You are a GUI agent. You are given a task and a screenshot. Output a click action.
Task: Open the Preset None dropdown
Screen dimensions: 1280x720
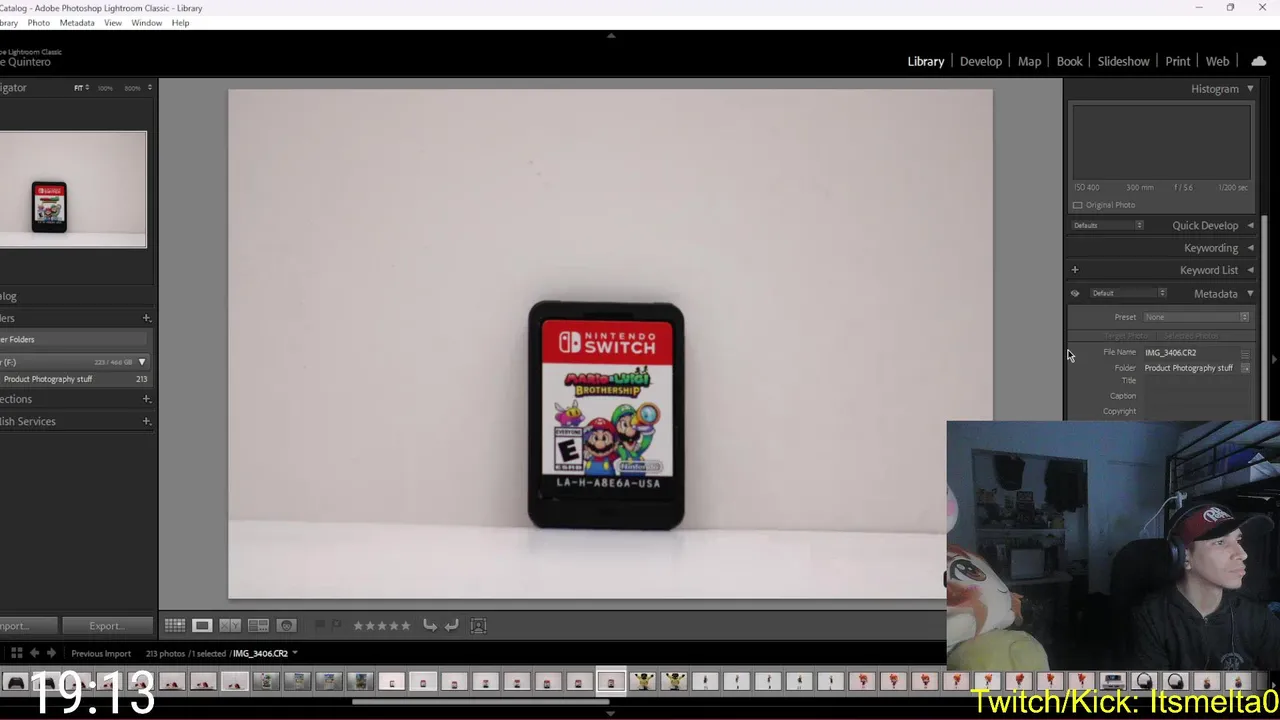[x=1197, y=317]
